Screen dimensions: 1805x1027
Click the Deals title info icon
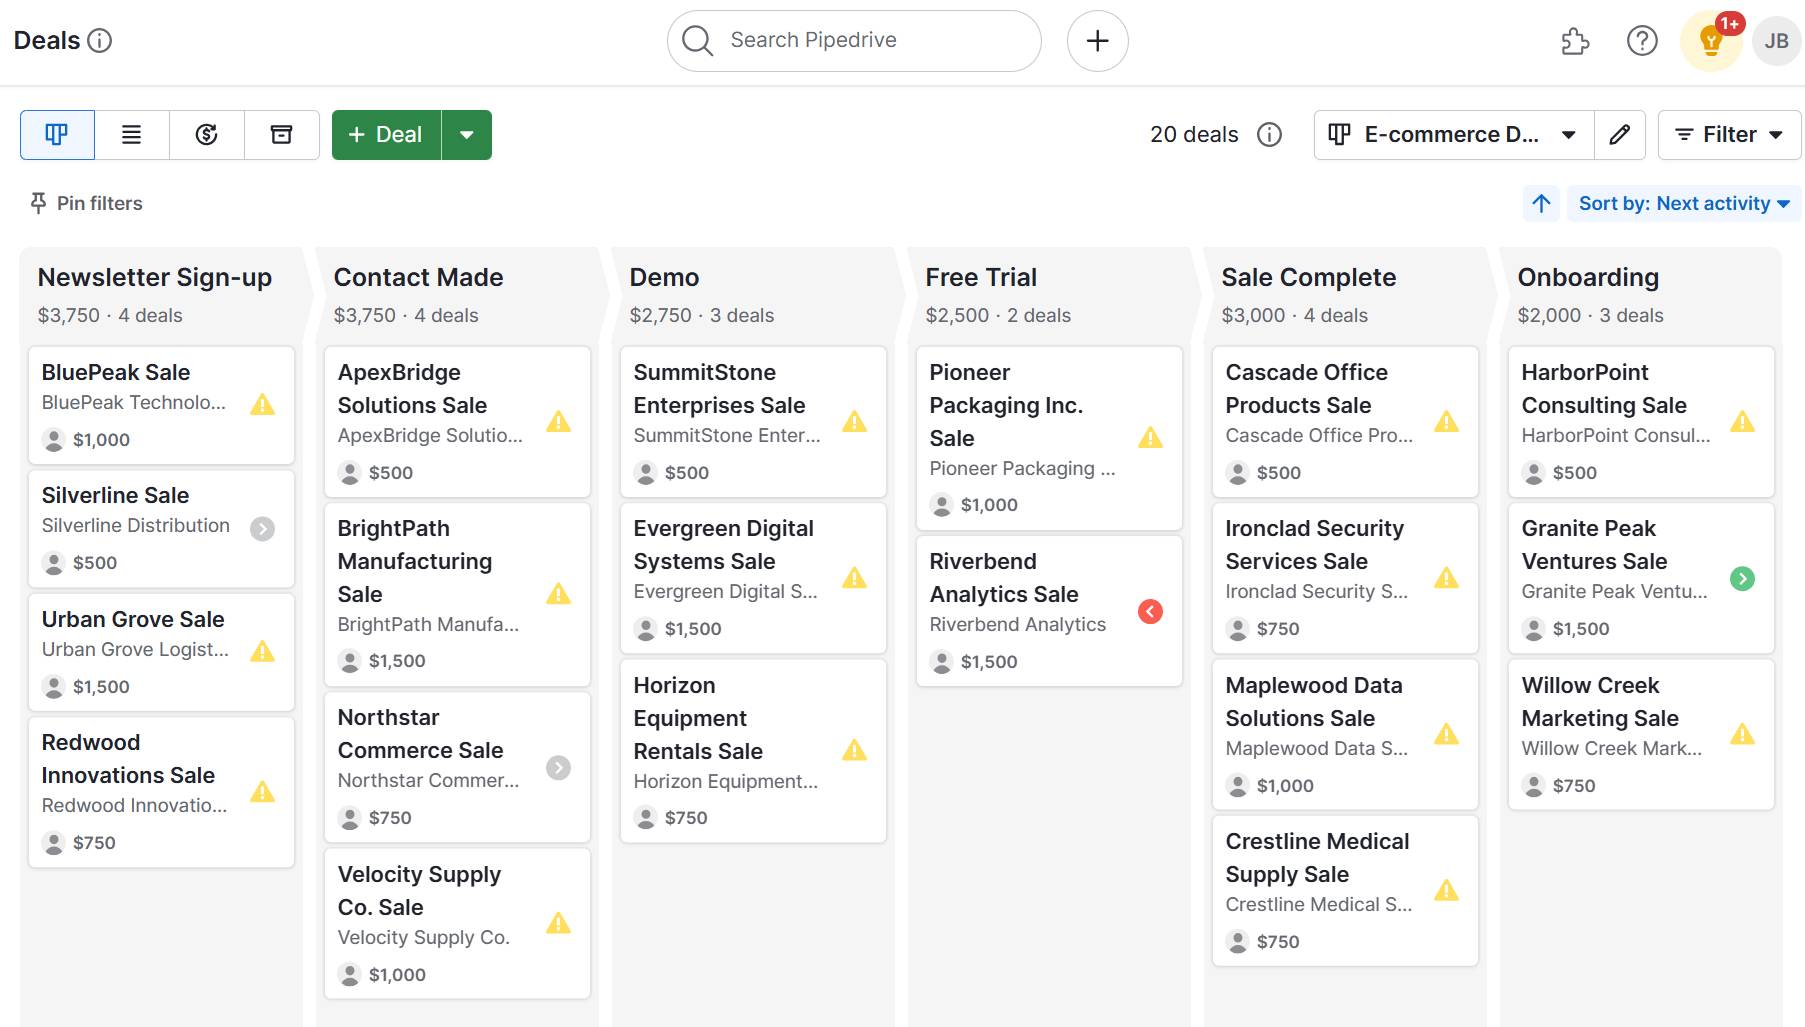[x=100, y=41]
